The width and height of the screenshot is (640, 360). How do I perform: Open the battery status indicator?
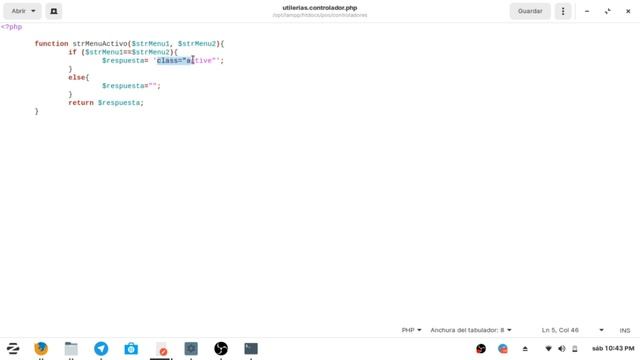coord(575,349)
